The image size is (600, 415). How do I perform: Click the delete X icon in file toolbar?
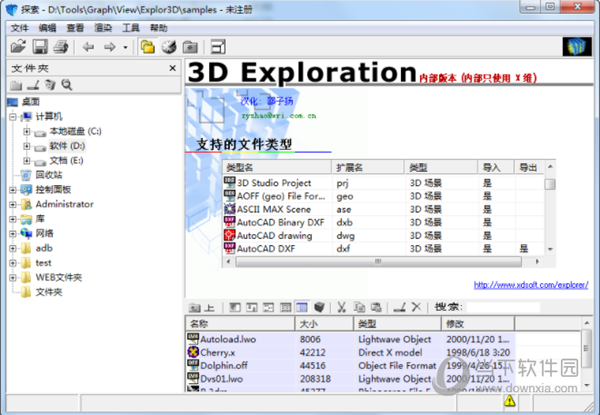point(416,307)
